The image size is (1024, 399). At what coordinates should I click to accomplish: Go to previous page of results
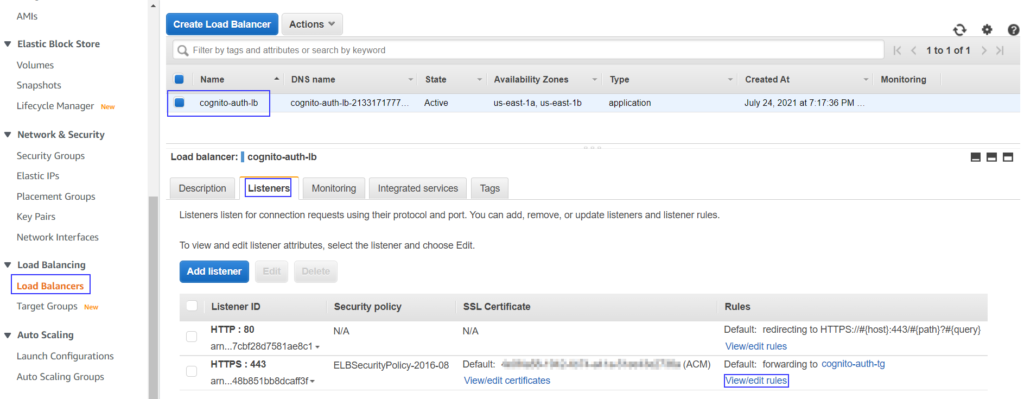[x=914, y=50]
